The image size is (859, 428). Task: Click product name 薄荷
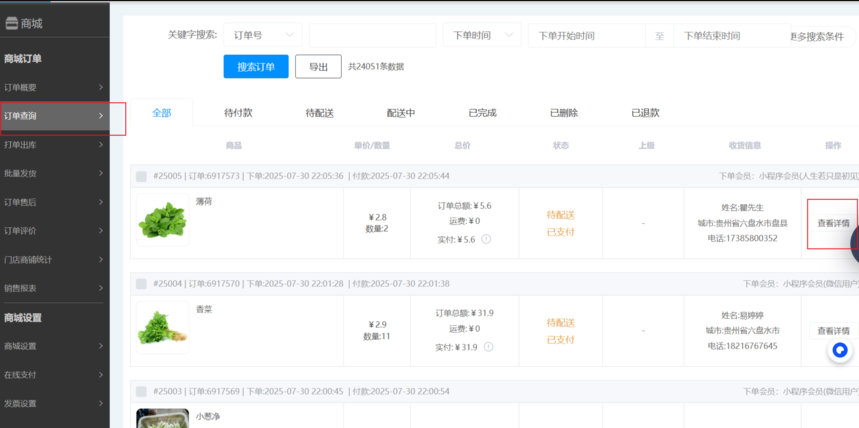(204, 202)
